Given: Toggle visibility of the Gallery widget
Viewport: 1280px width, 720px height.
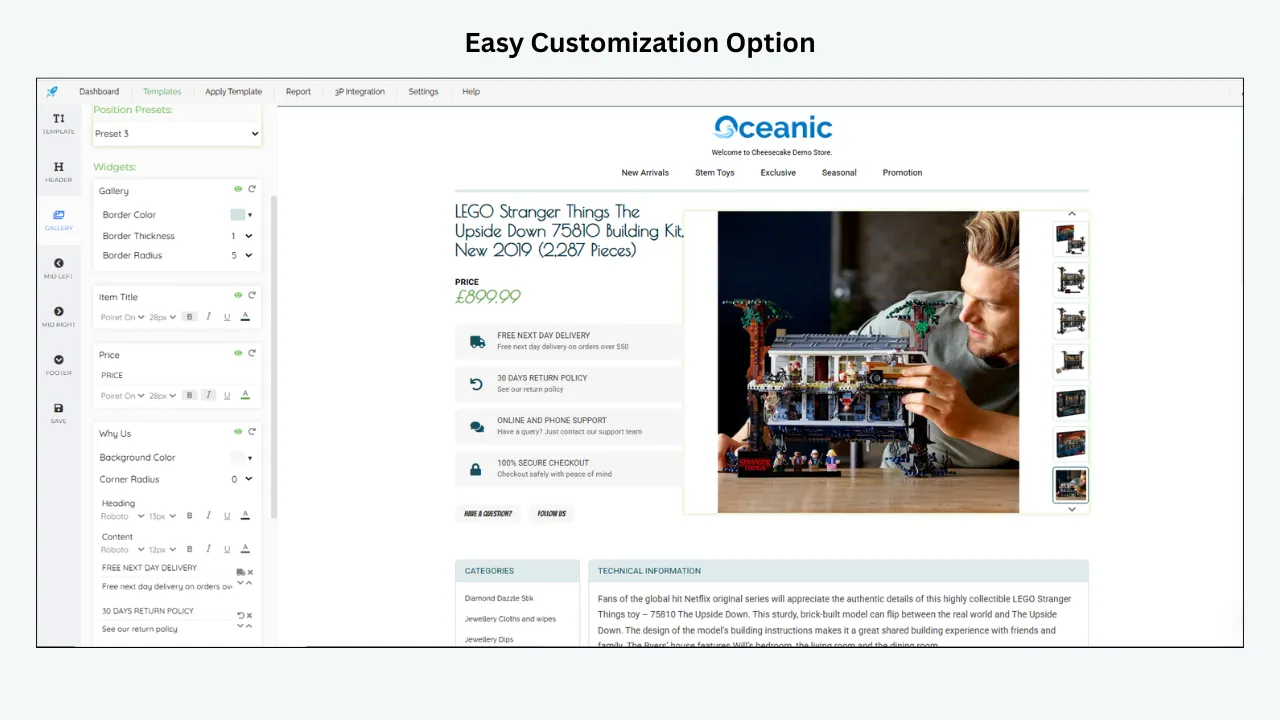Looking at the screenshot, I should (238, 189).
